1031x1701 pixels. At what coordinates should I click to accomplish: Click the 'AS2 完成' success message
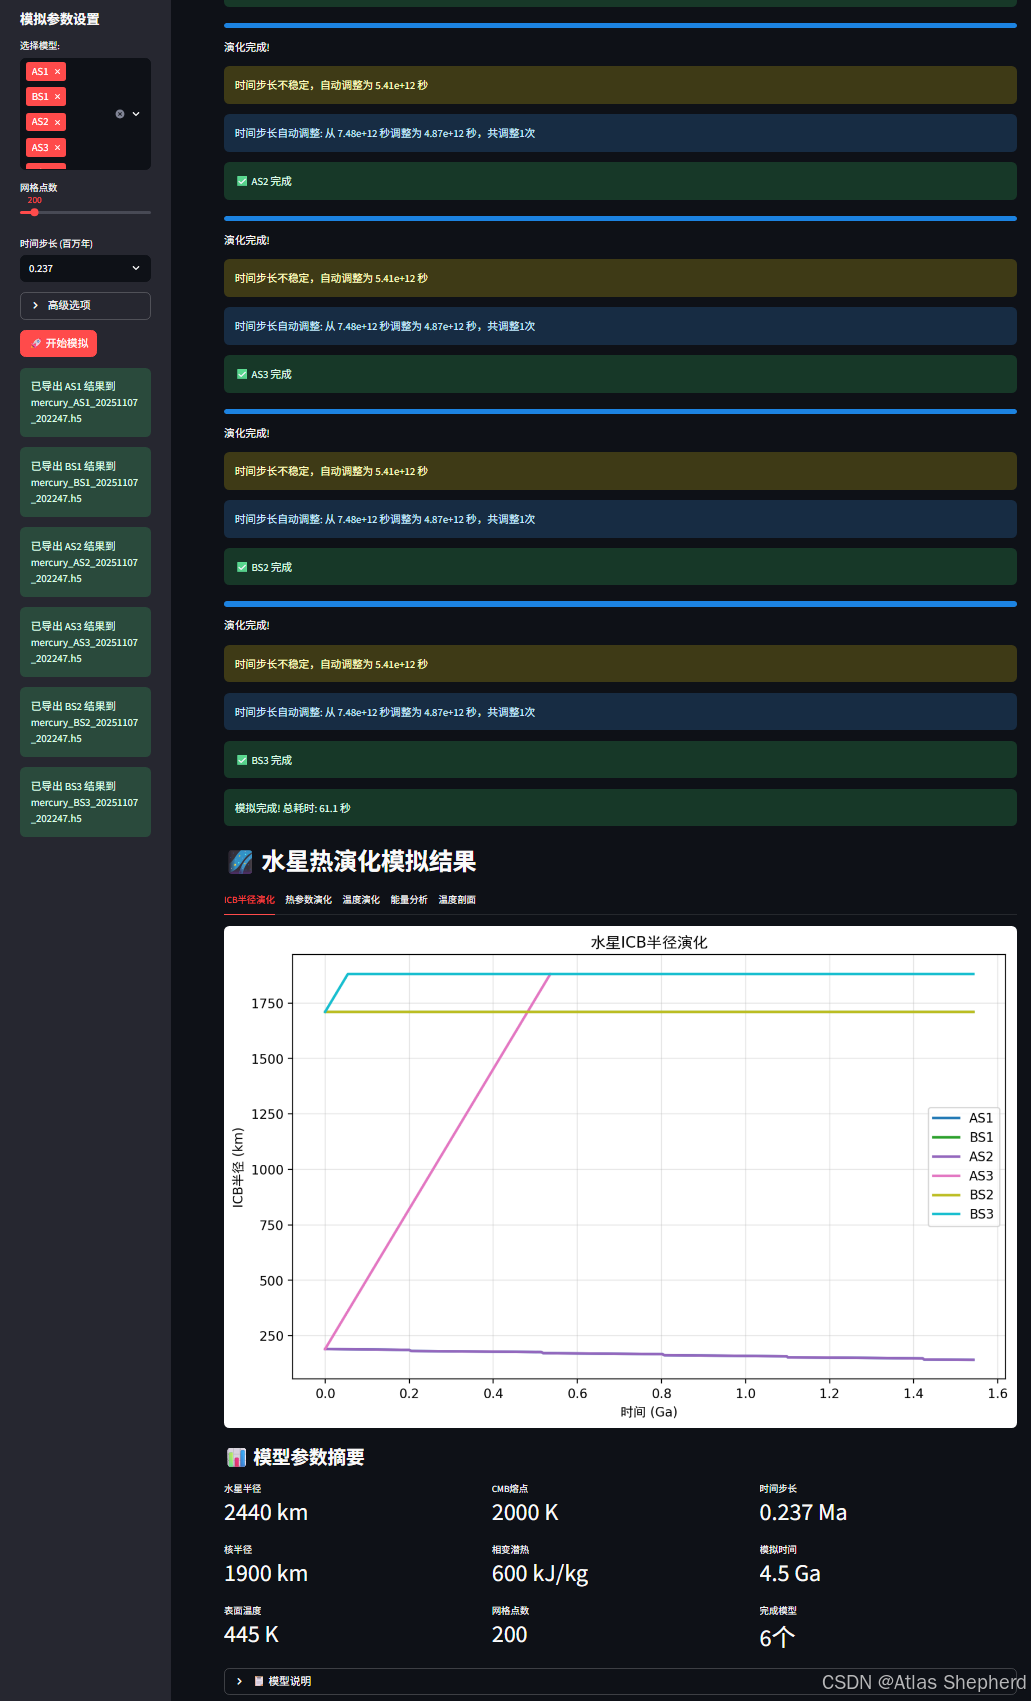pyautogui.click(x=620, y=181)
